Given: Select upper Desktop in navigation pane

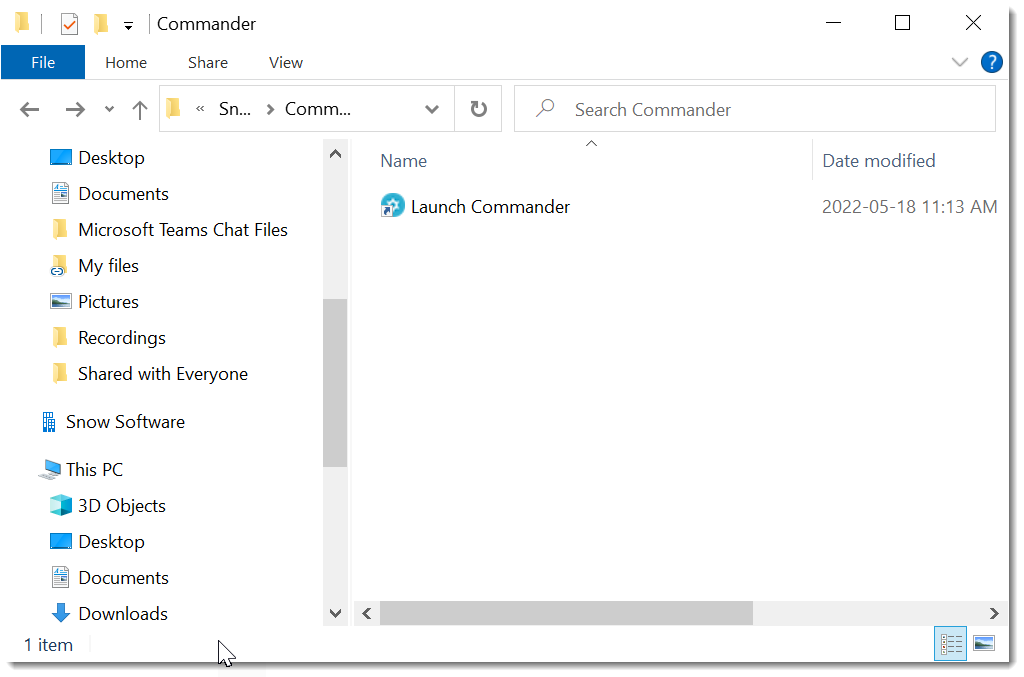Looking at the screenshot, I should tap(111, 158).
